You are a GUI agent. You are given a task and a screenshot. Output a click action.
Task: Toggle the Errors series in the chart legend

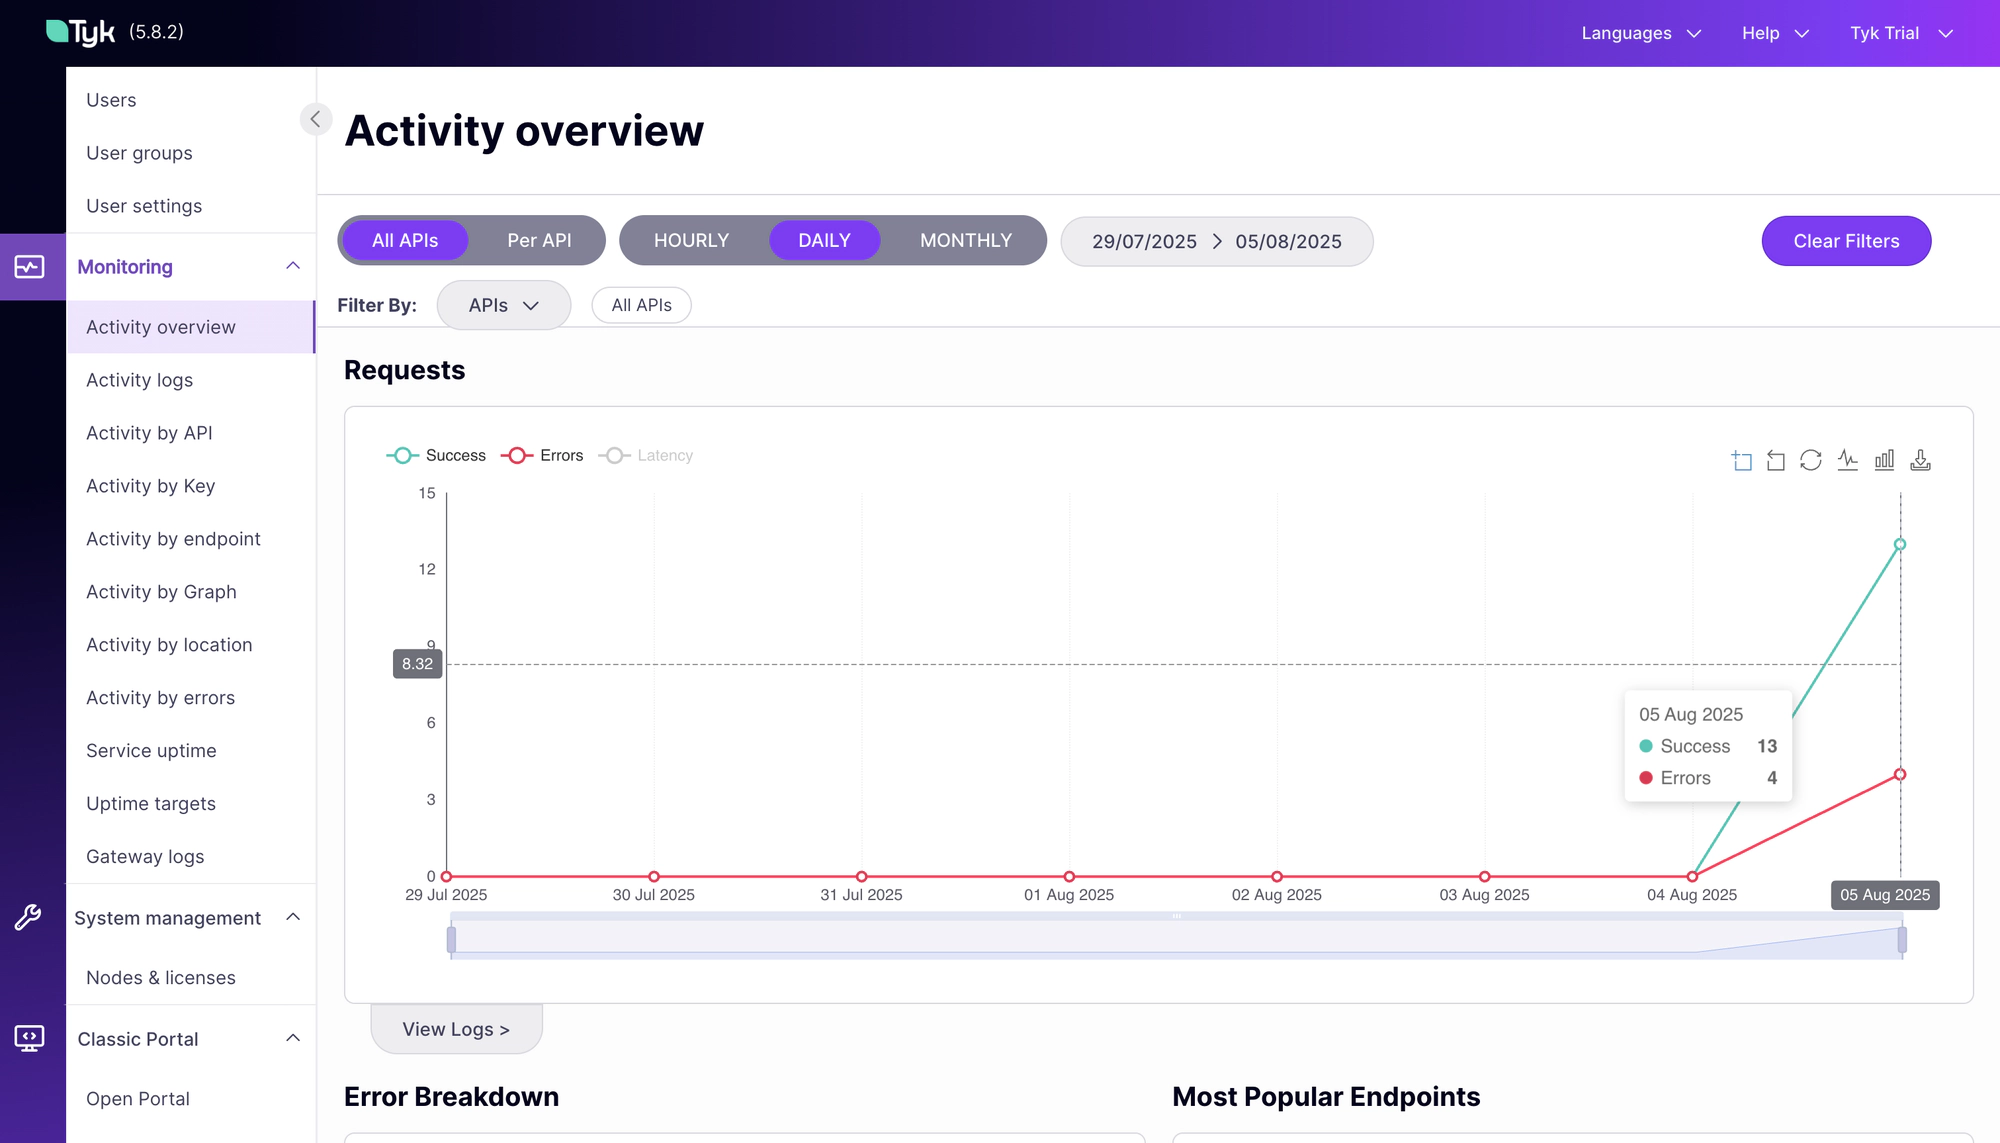pyautogui.click(x=543, y=455)
